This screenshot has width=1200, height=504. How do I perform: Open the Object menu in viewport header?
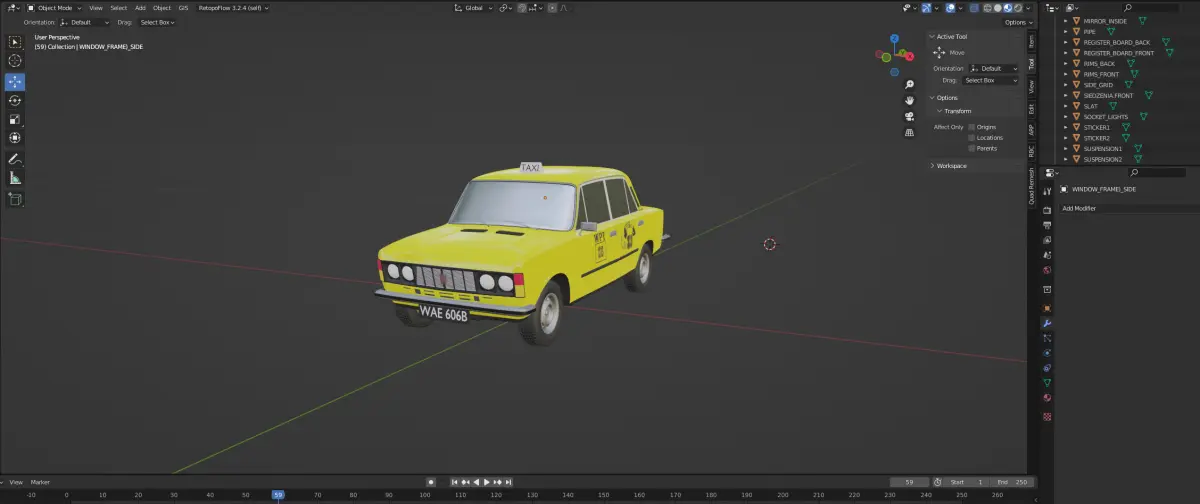(x=162, y=7)
